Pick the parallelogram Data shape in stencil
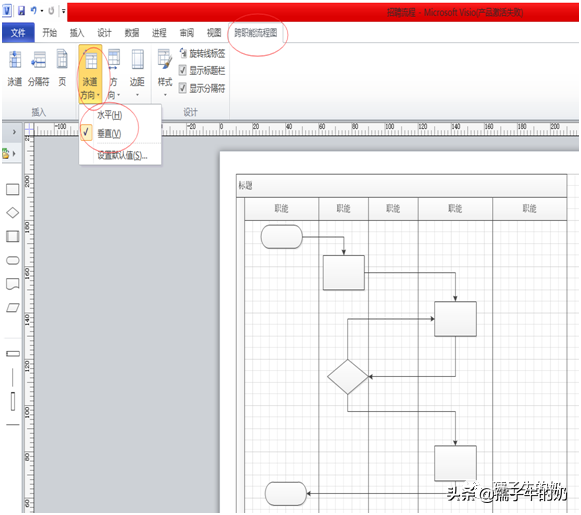The height and width of the screenshot is (515, 581). pos(13,308)
